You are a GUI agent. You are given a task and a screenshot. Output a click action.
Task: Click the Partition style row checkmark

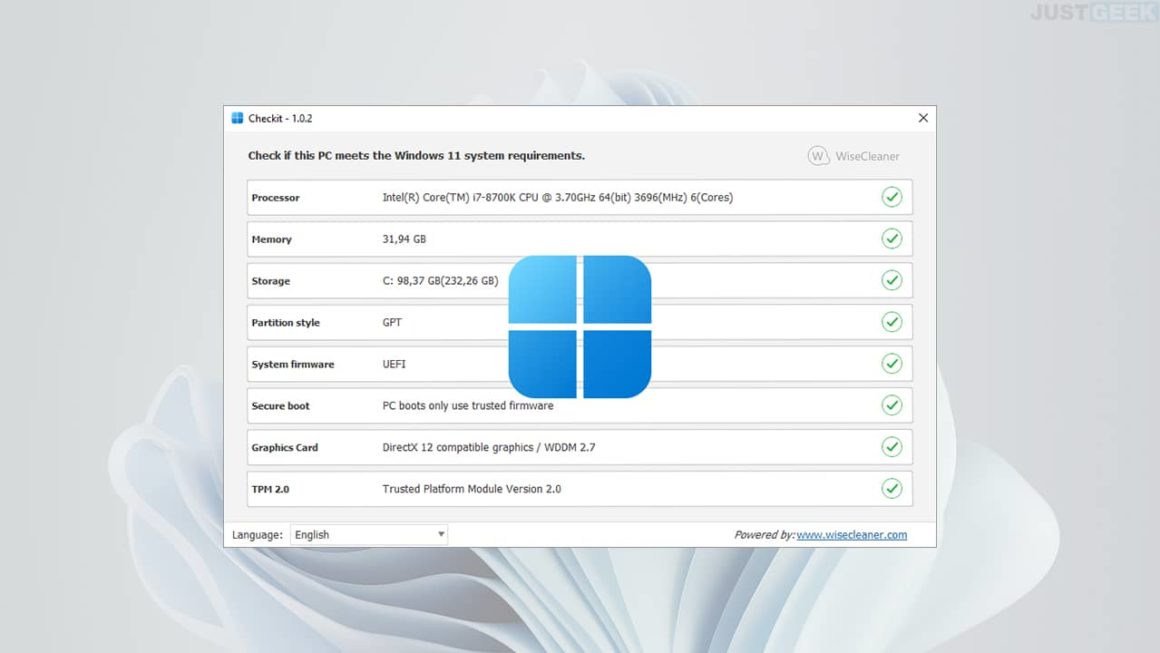click(x=891, y=322)
